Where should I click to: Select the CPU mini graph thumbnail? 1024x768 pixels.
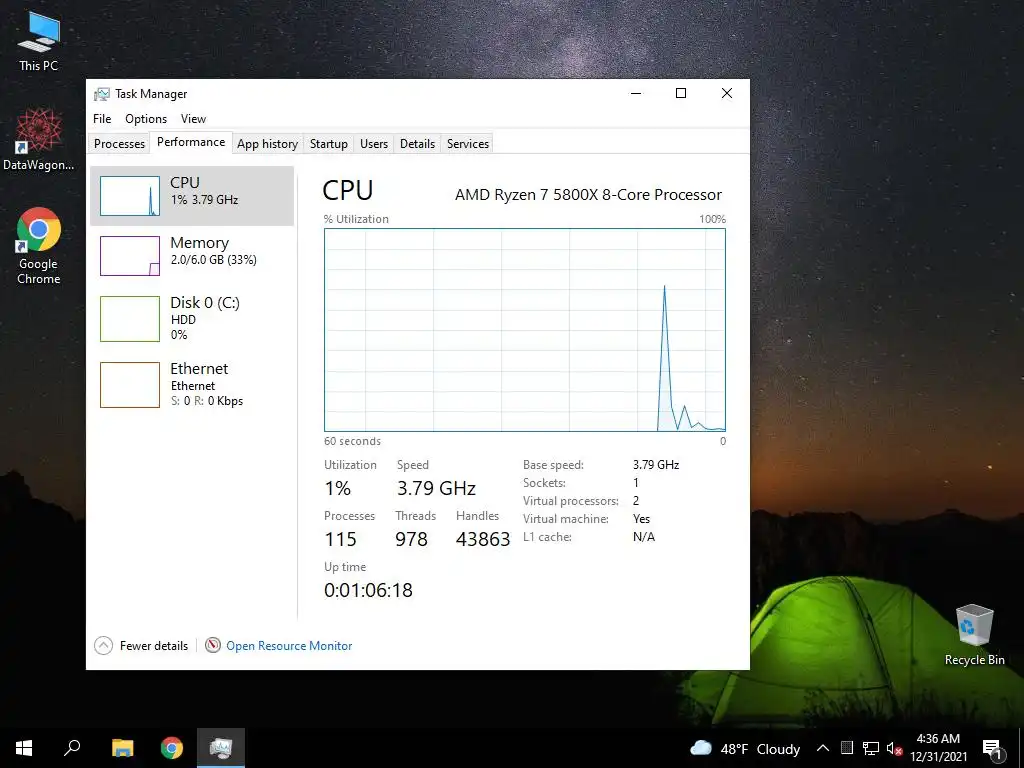tap(129, 196)
